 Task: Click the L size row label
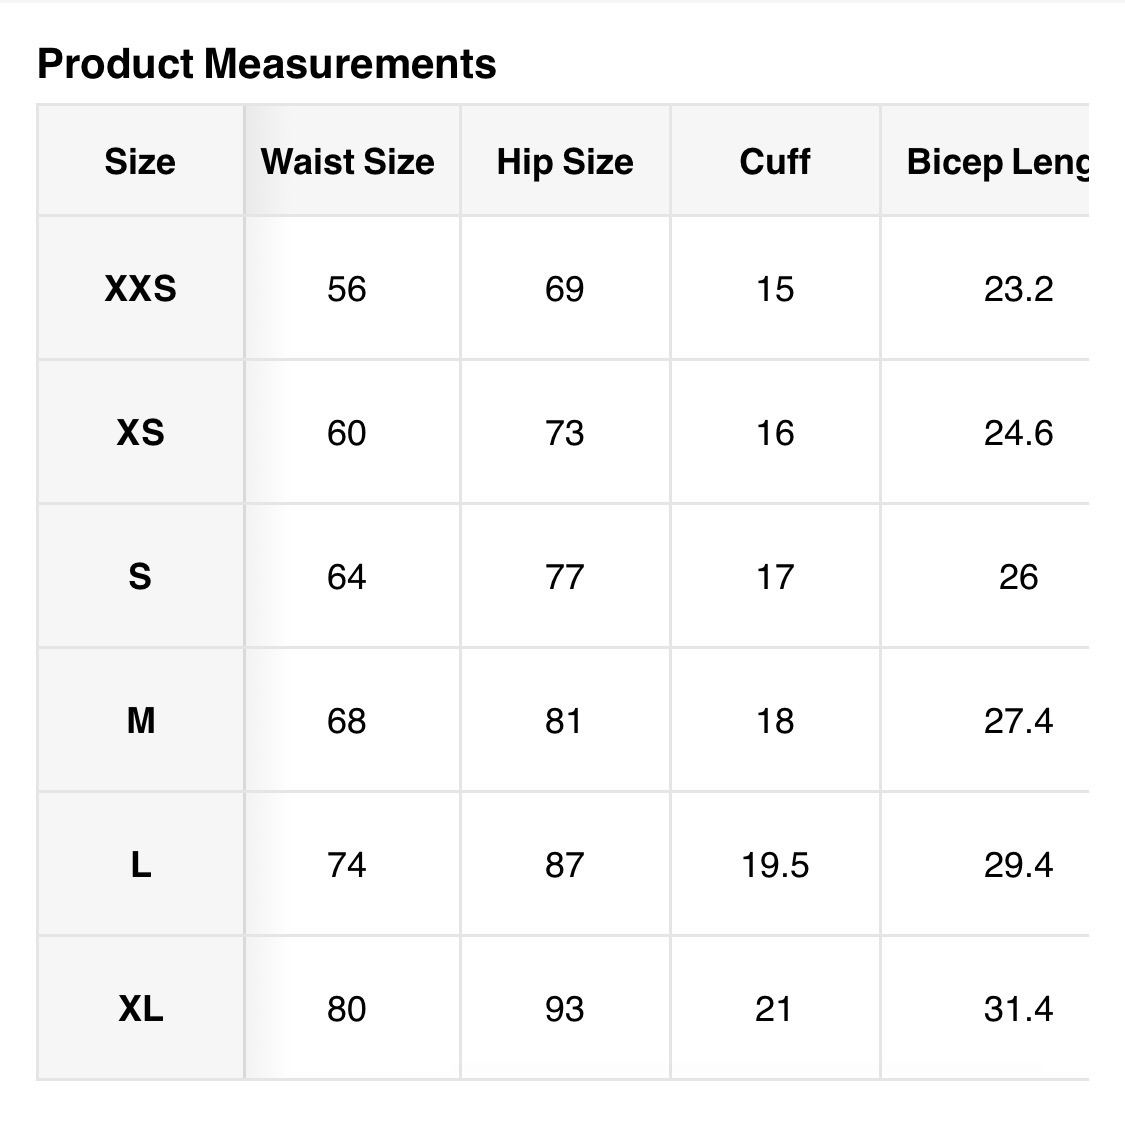(140, 865)
